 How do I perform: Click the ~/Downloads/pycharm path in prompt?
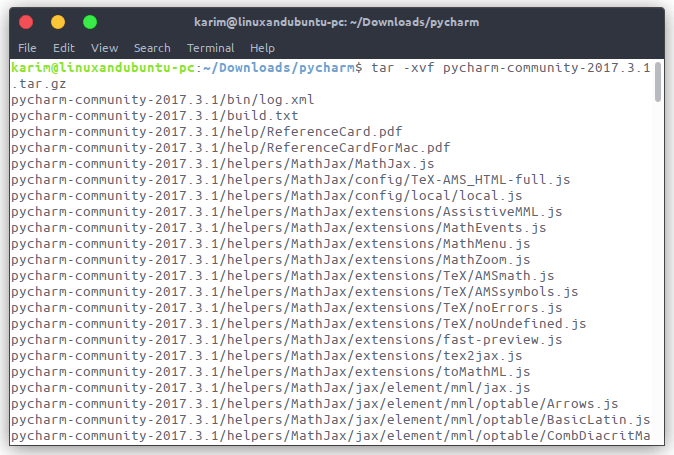pyautogui.click(x=279, y=68)
